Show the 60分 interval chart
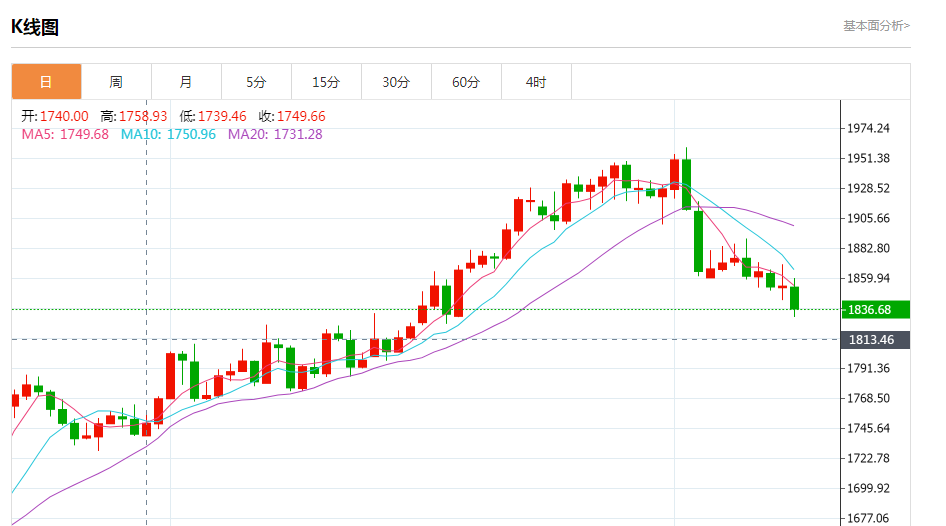This screenshot has height=526, width=946. (466, 82)
